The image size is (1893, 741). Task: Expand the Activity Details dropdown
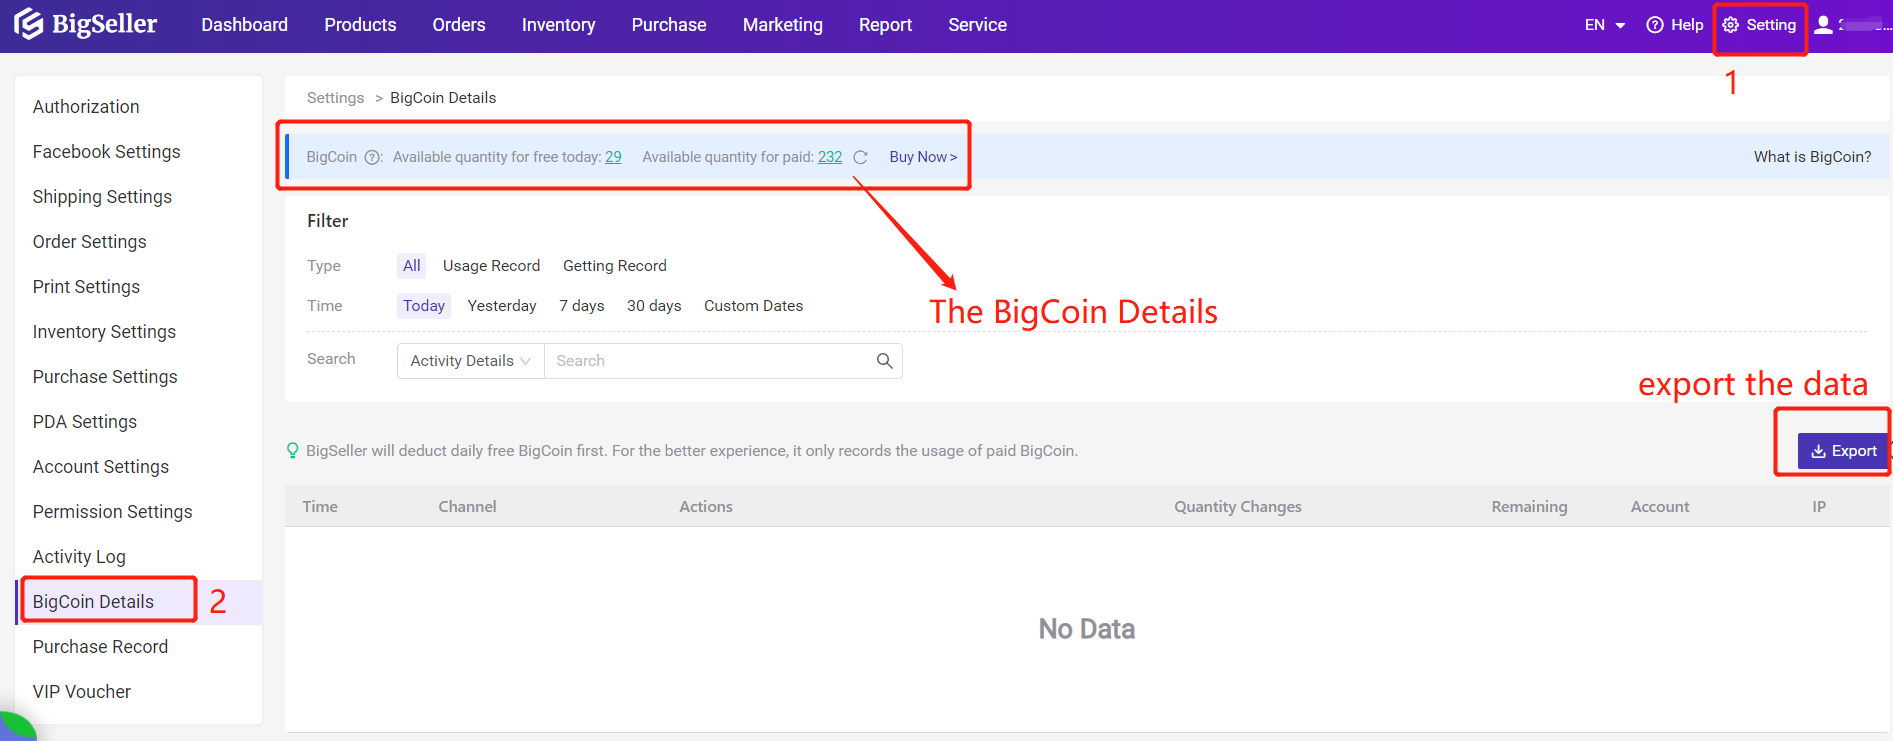point(470,361)
